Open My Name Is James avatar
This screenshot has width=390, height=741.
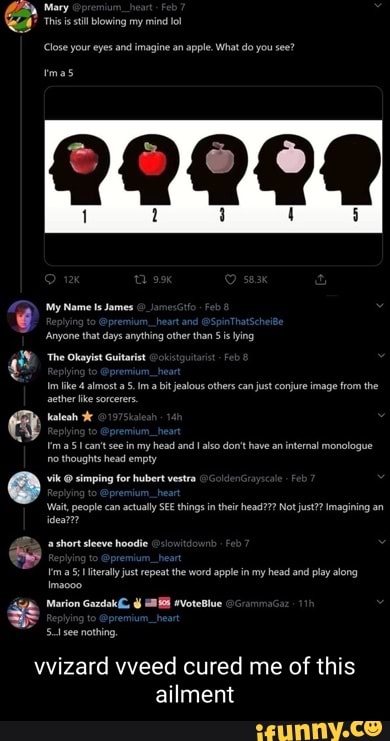point(23,316)
